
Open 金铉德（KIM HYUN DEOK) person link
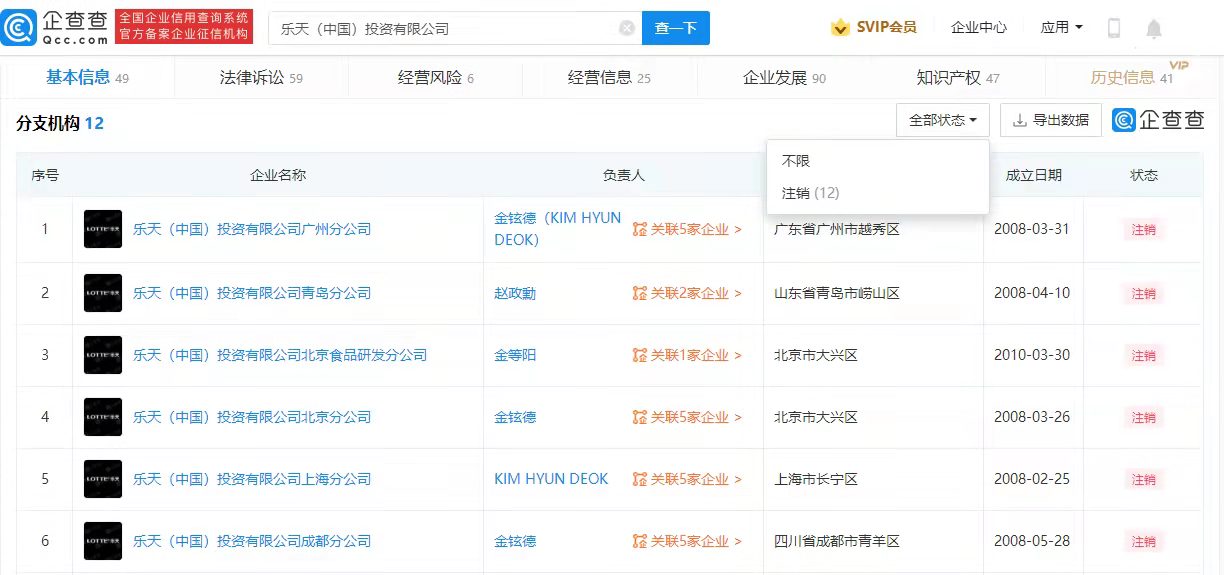tap(558, 229)
